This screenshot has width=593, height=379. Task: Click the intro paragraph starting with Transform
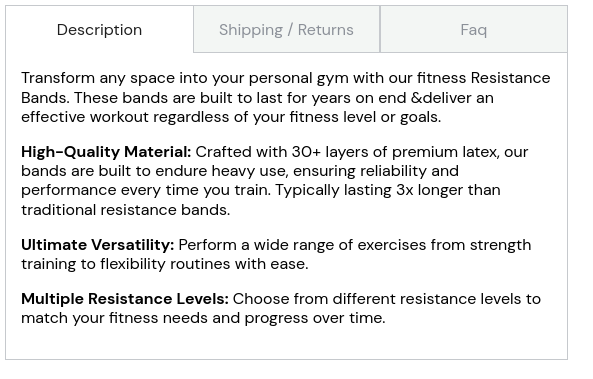(286, 97)
